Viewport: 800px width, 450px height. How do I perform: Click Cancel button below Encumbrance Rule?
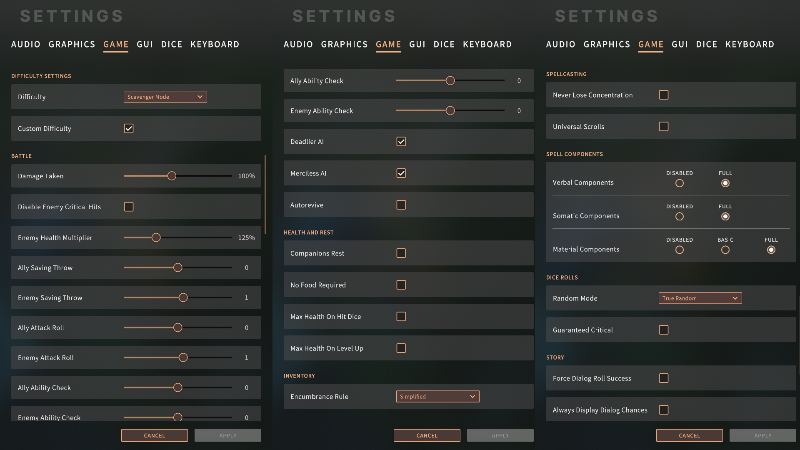tap(427, 436)
